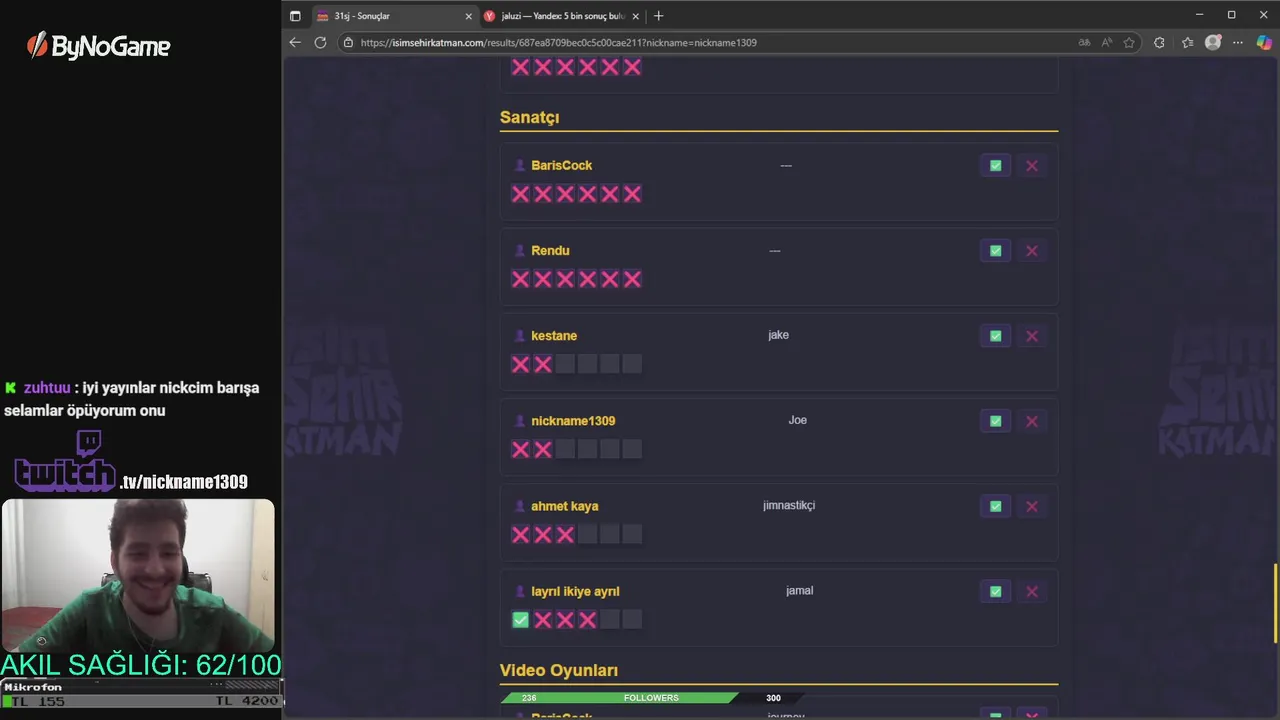Click the 'Video Oyunları' category heading
The width and height of the screenshot is (1280, 720).
pos(559,670)
